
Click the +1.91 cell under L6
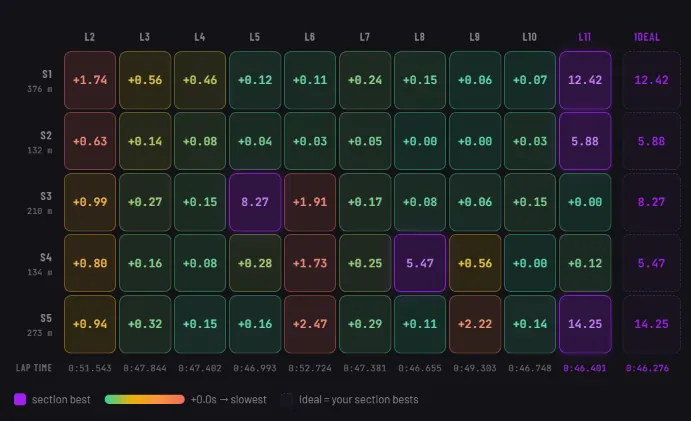[x=310, y=202]
